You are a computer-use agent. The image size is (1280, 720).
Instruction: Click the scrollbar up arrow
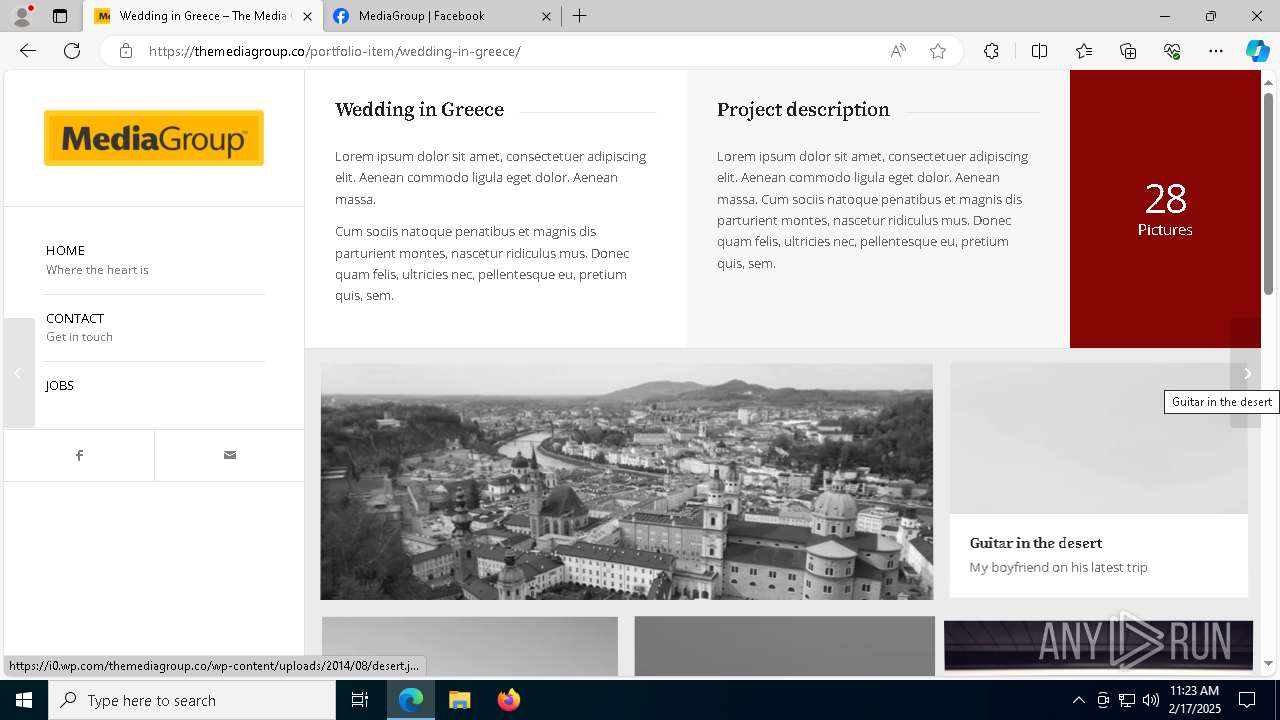(1269, 81)
